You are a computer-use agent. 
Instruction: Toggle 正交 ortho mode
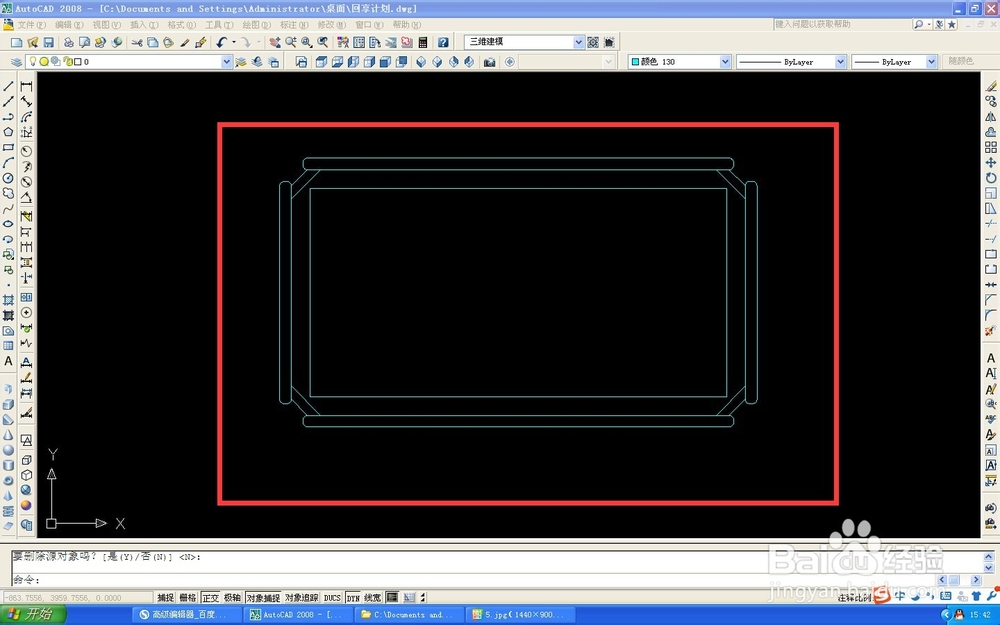coord(210,598)
